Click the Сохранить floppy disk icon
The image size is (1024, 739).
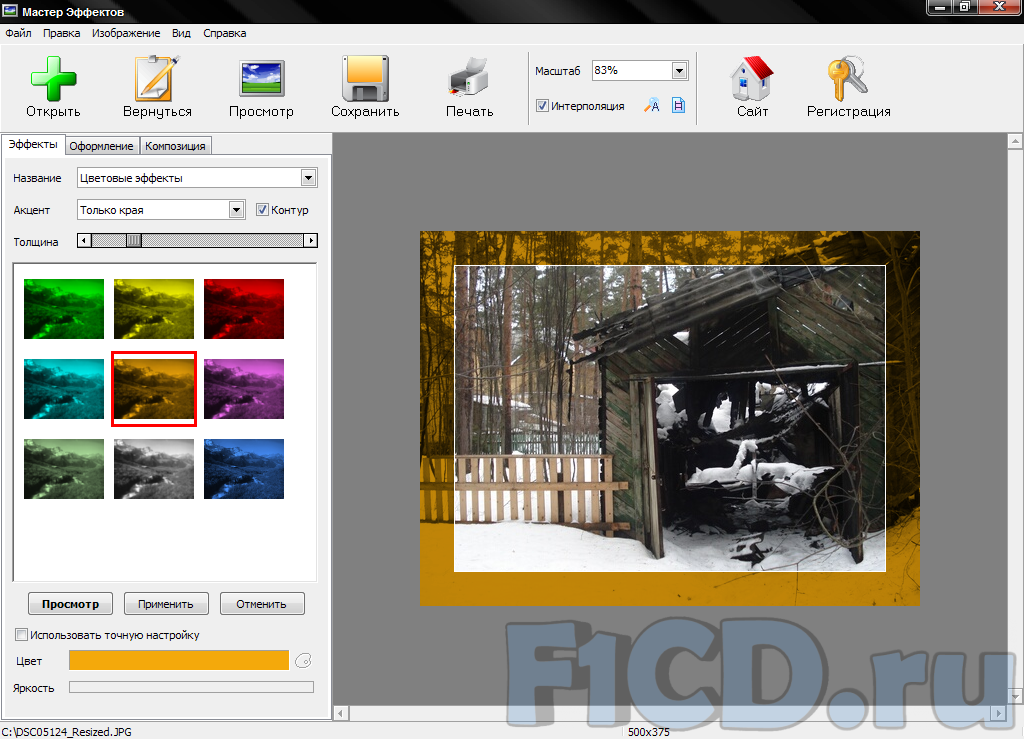[365, 78]
